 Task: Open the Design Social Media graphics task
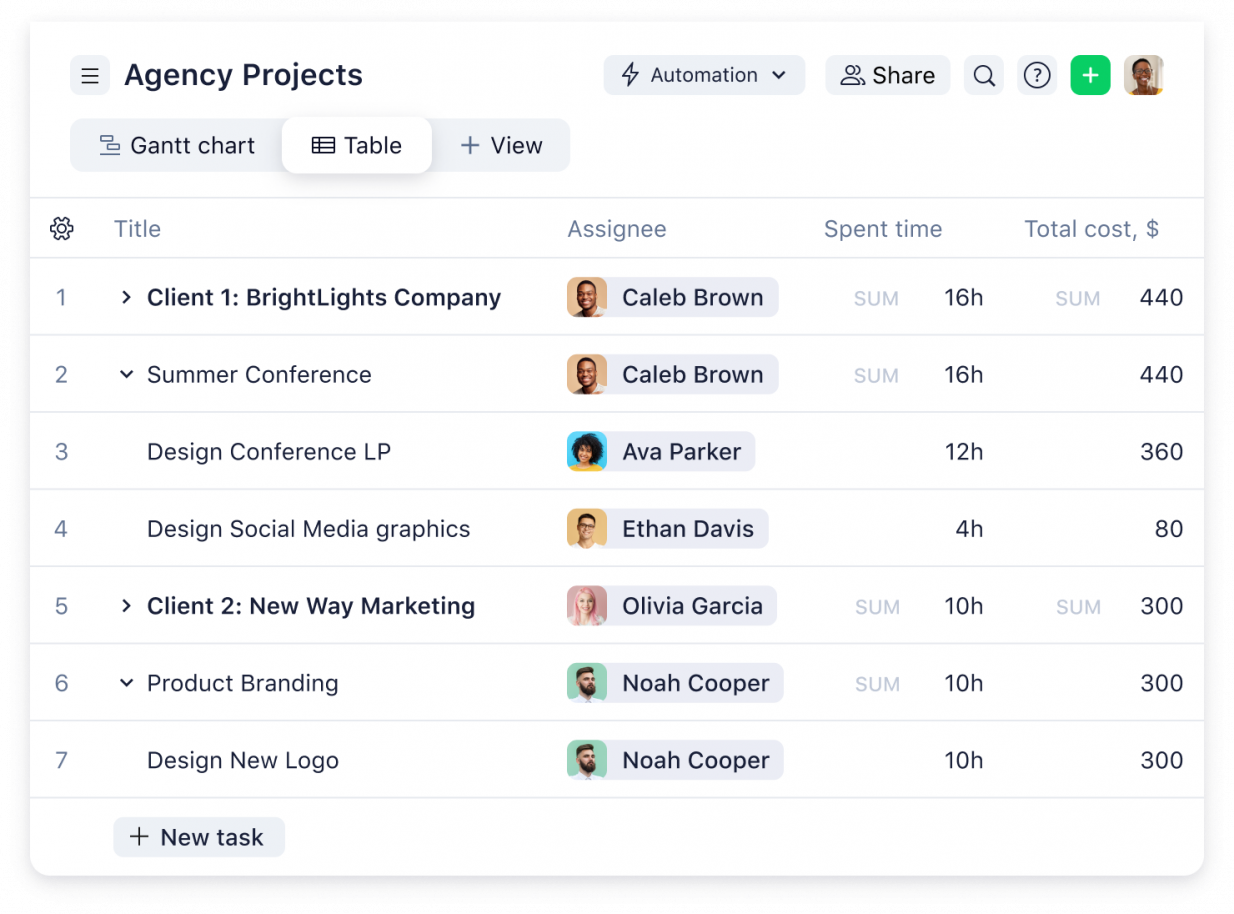(308, 529)
